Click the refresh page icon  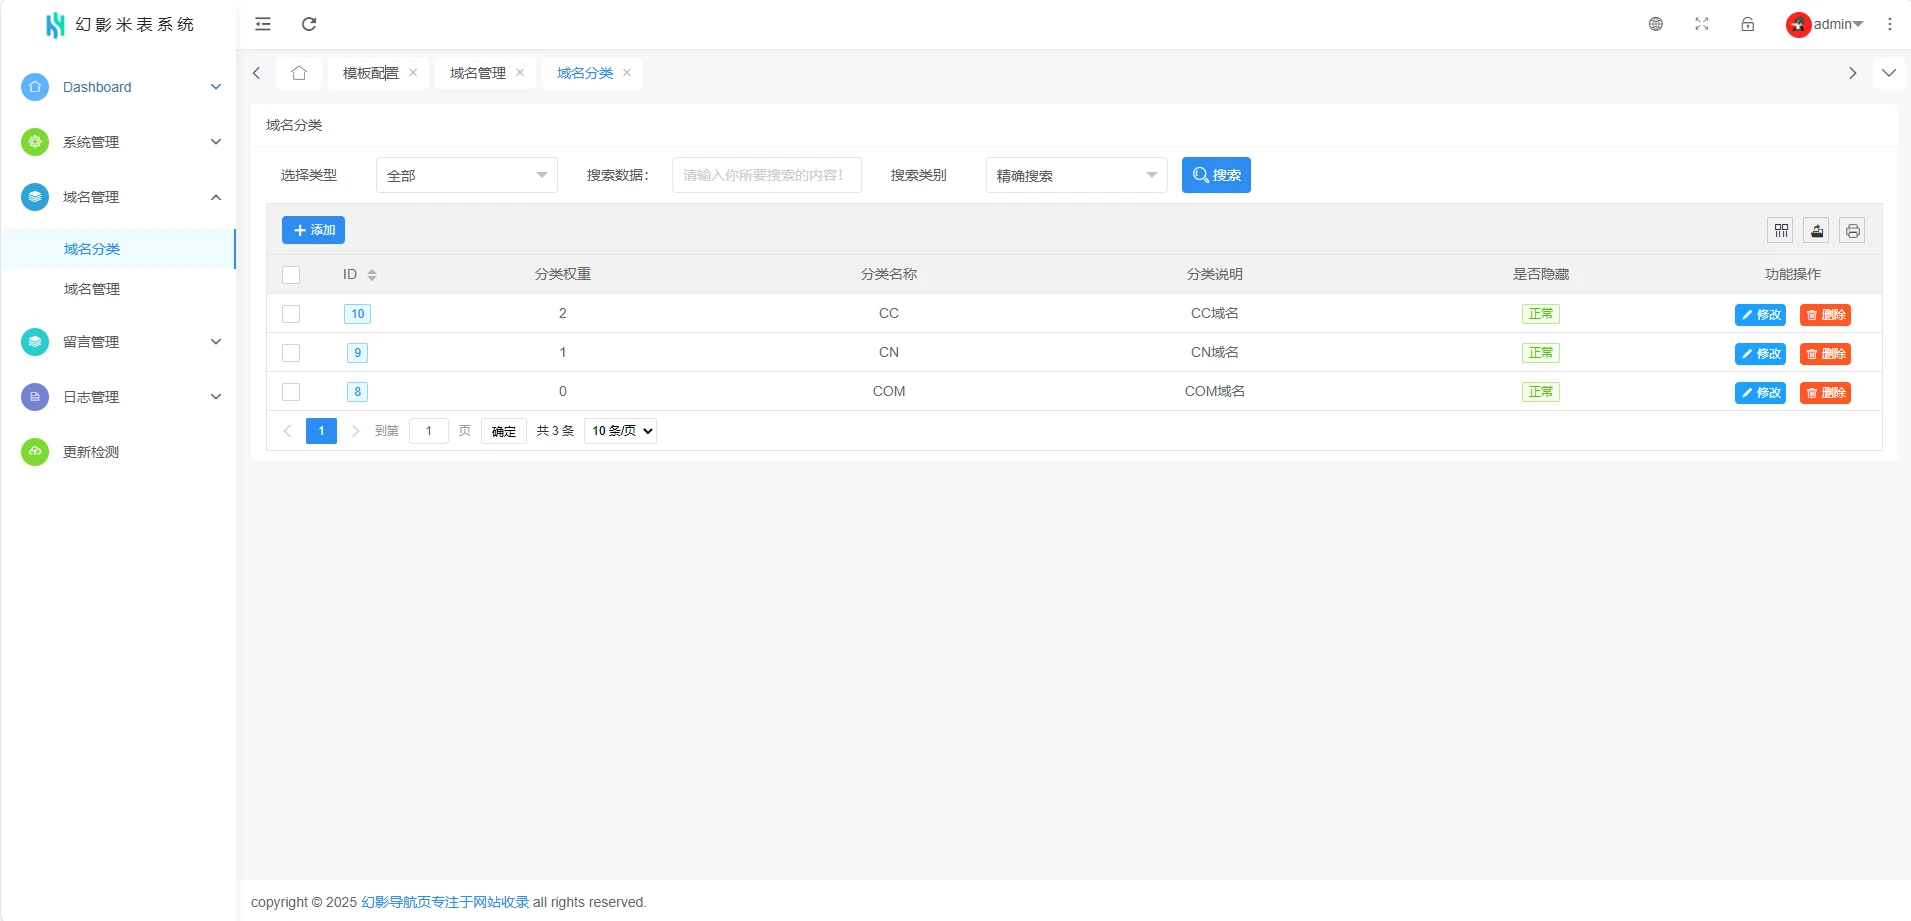(x=309, y=24)
